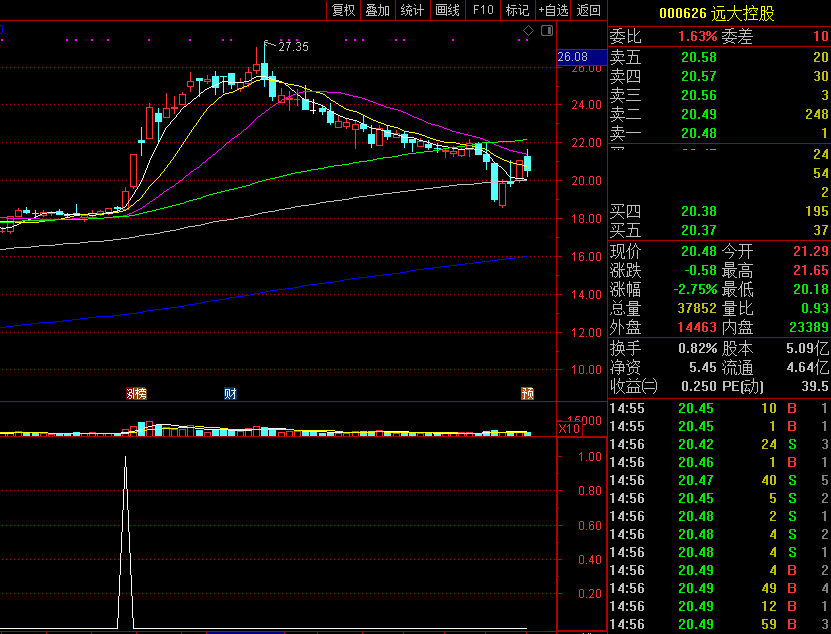Select the 14:56 tick with volume 59

pos(719,624)
